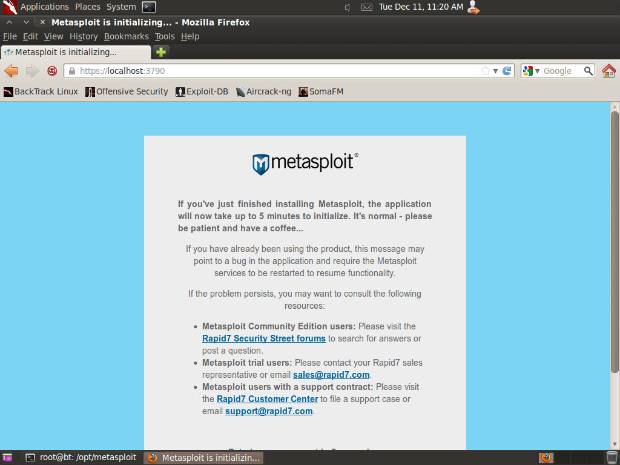
Task: Click the back navigation arrow
Action: (12, 71)
